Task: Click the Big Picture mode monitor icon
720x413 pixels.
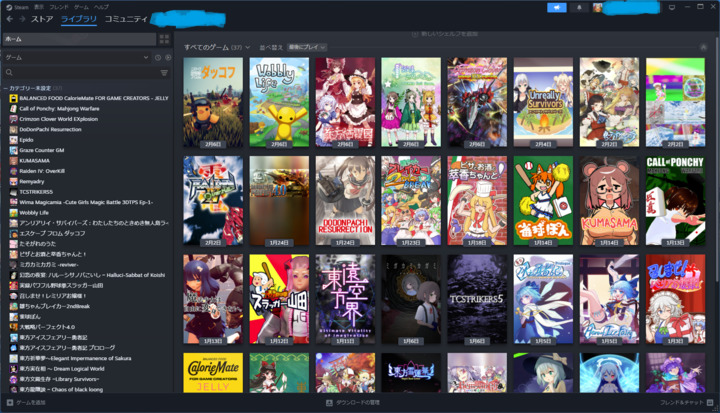Action: (672, 7)
